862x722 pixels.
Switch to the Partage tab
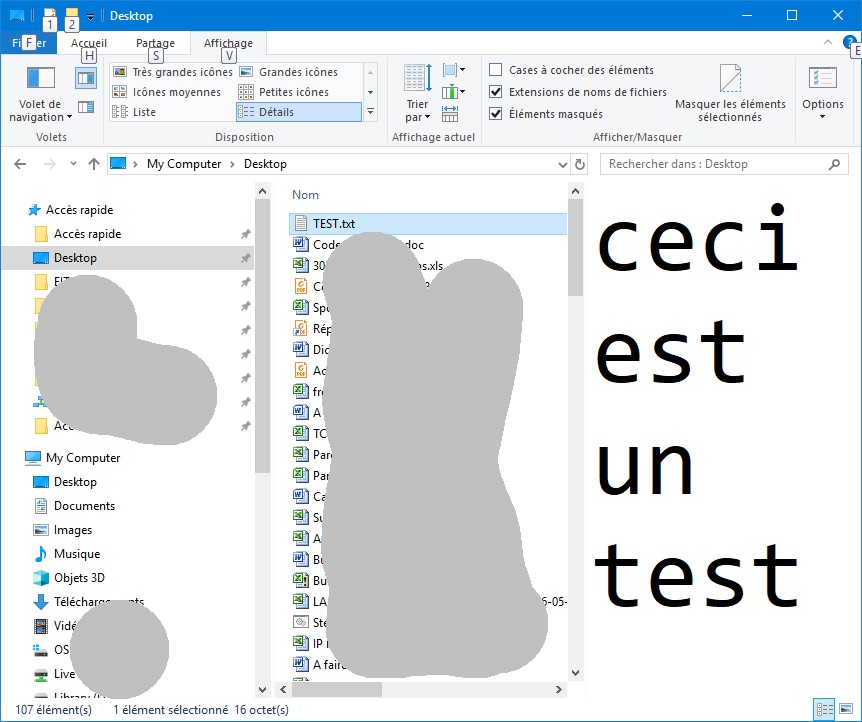pyautogui.click(x=156, y=42)
